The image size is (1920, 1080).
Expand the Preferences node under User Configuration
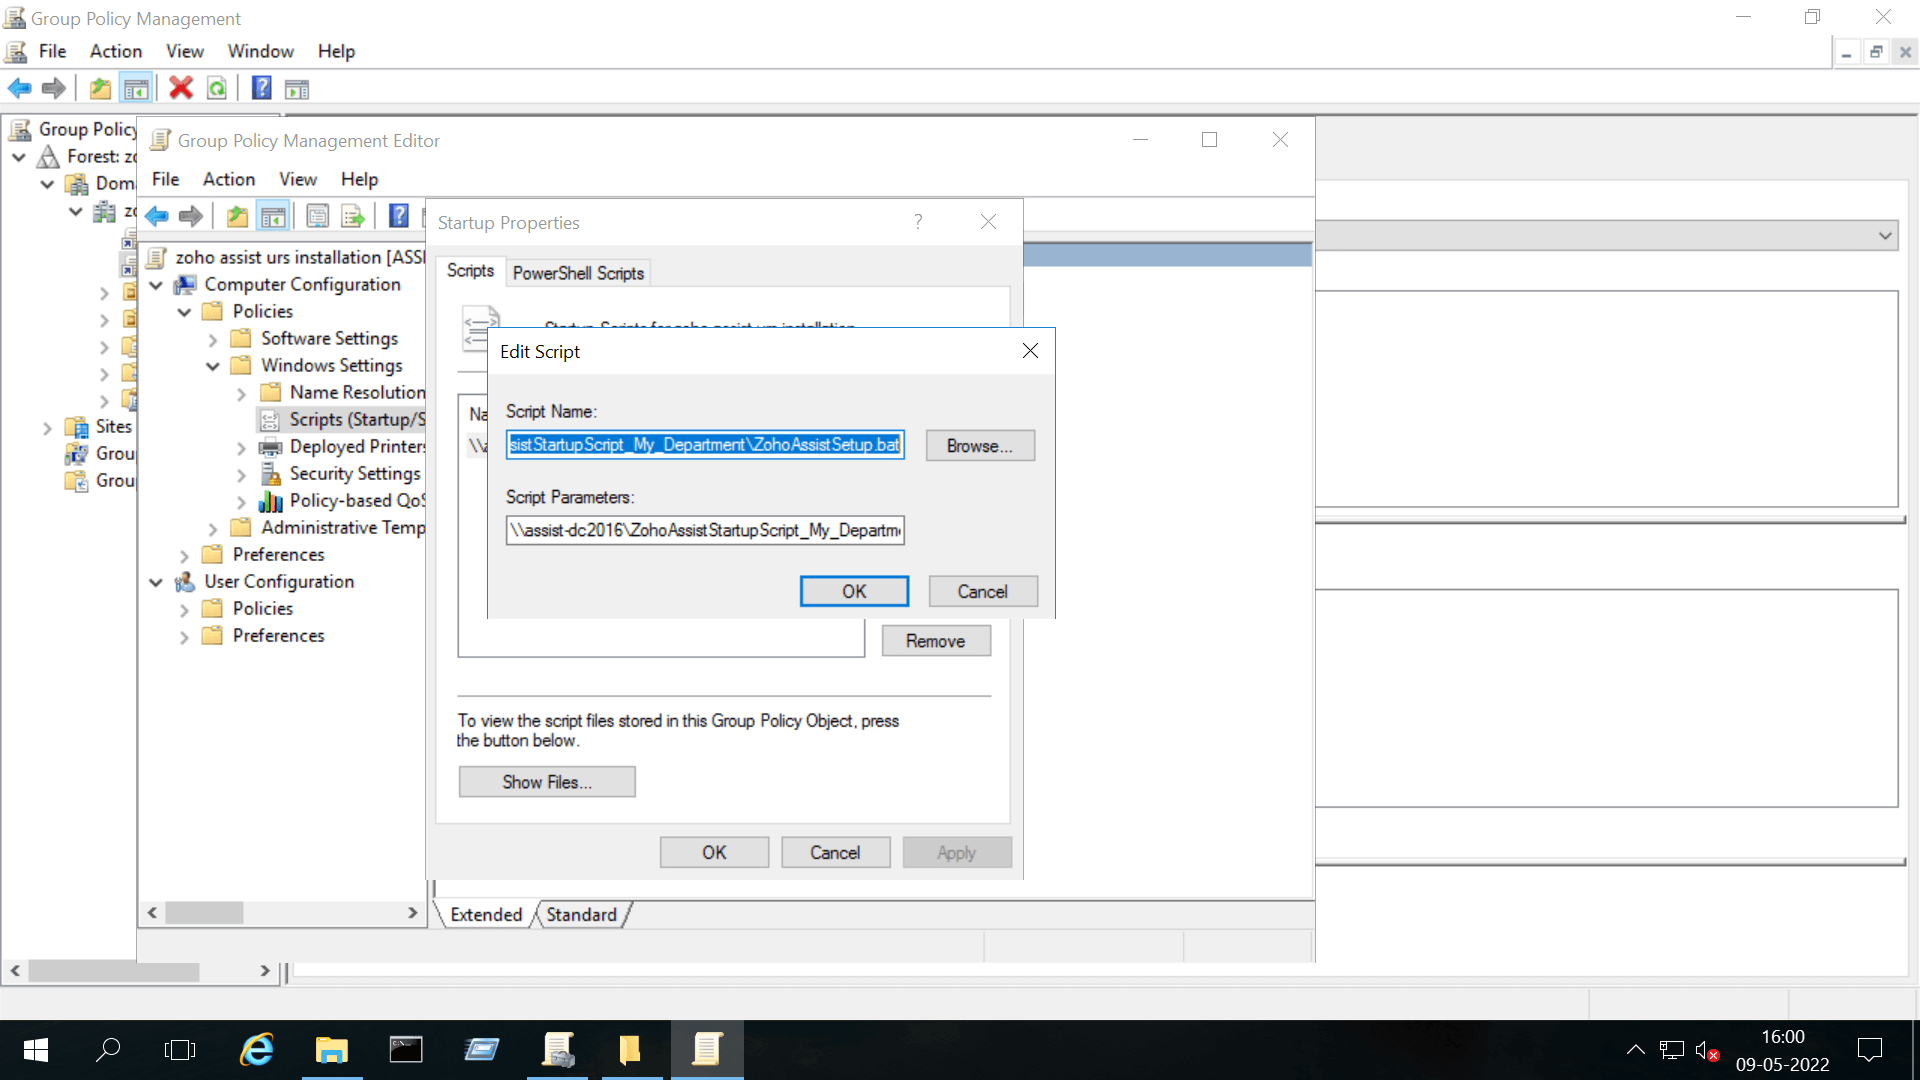coord(183,636)
